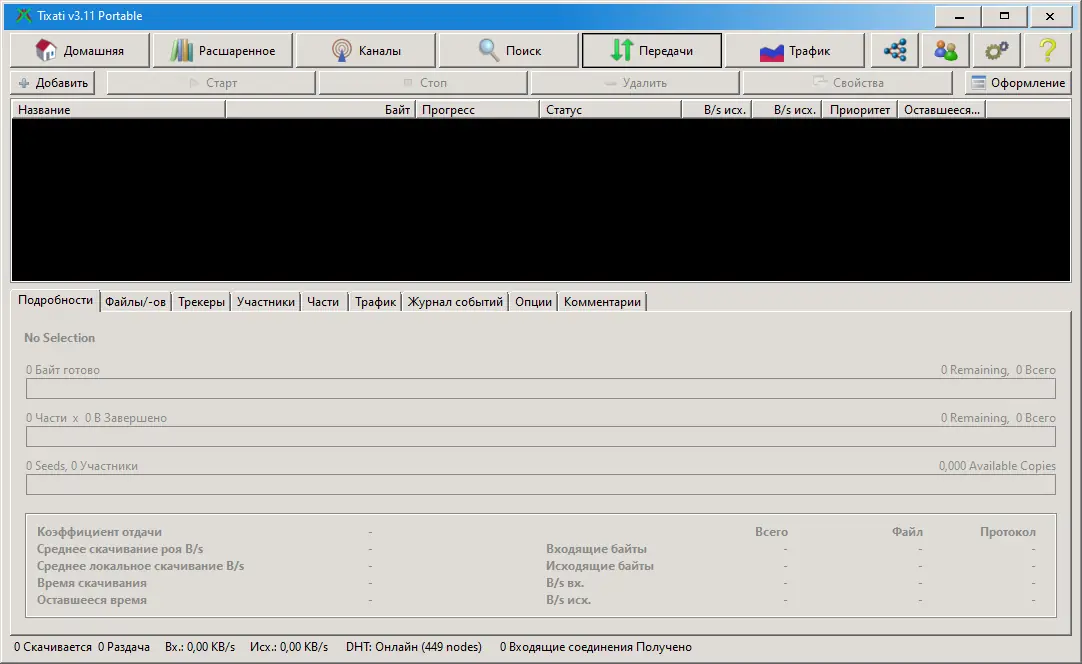Click the Входящие байты label
1082x664 pixels.
coord(596,549)
